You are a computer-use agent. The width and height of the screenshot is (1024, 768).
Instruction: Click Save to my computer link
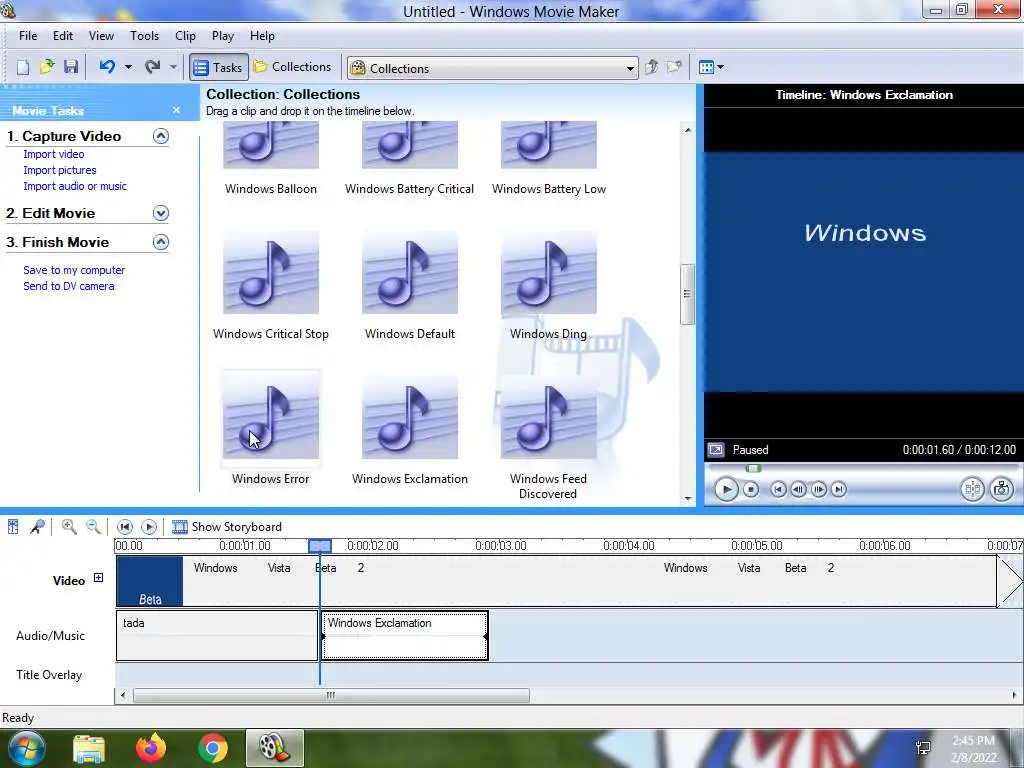click(x=74, y=270)
